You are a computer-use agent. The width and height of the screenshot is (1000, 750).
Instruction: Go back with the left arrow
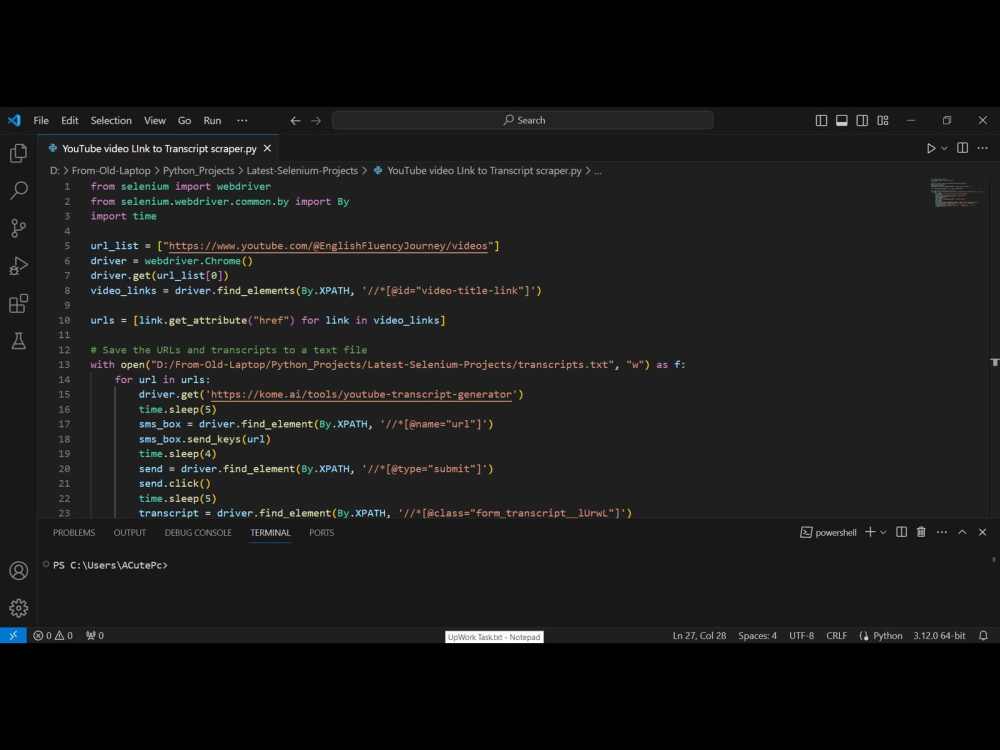click(x=295, y=121)
